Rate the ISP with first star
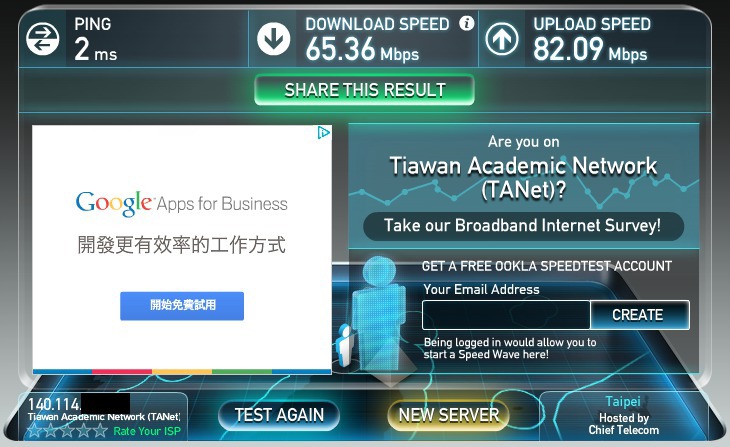The width and height of the screenshot is (730, 447). 34,430
